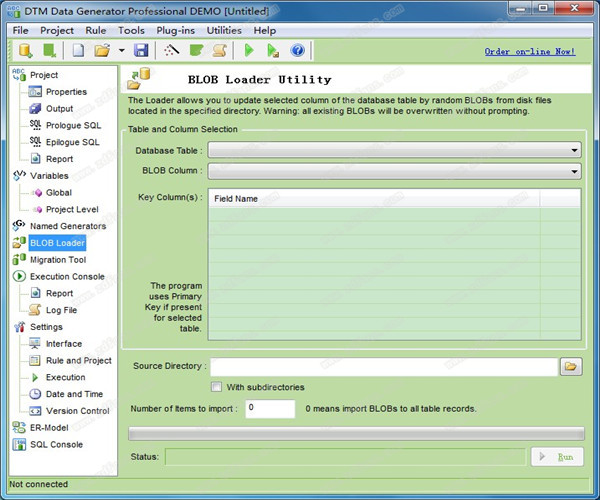Create a new project with blank page icon
This screenshot has height=500, width=600.
tap(78, 50)
